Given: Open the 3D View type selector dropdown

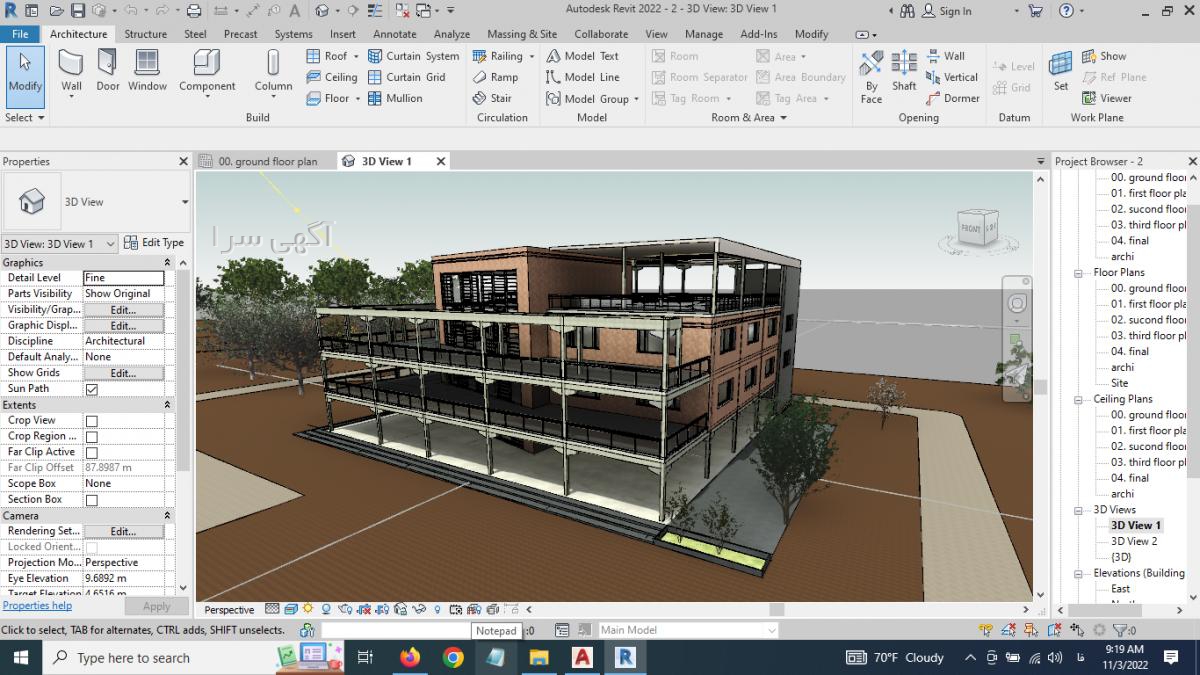Looking at the screenshot, I should click(x=185, y=202).
